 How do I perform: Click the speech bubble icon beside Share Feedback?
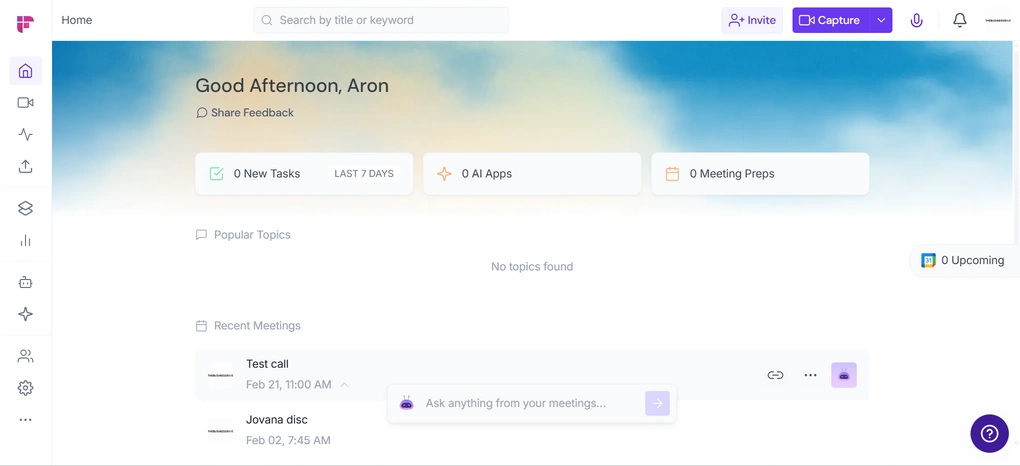202,113
